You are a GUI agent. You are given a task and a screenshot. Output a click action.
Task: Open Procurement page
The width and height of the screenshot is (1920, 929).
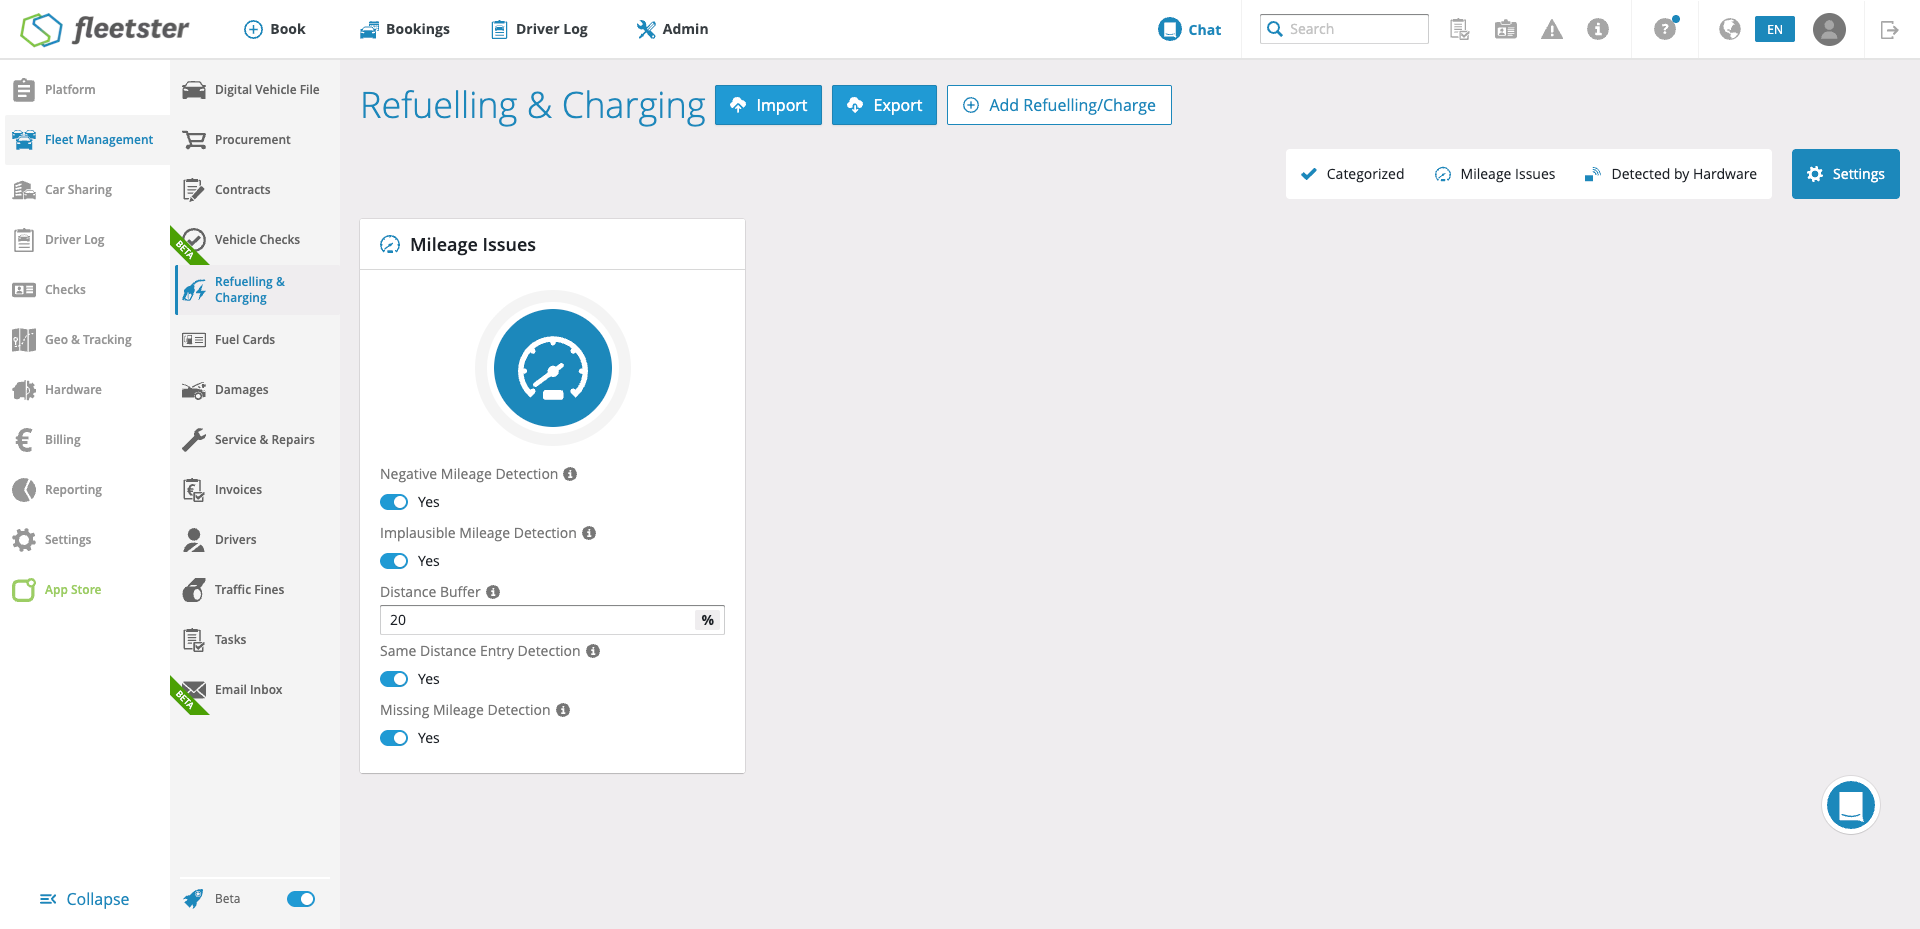coord(257,140)
